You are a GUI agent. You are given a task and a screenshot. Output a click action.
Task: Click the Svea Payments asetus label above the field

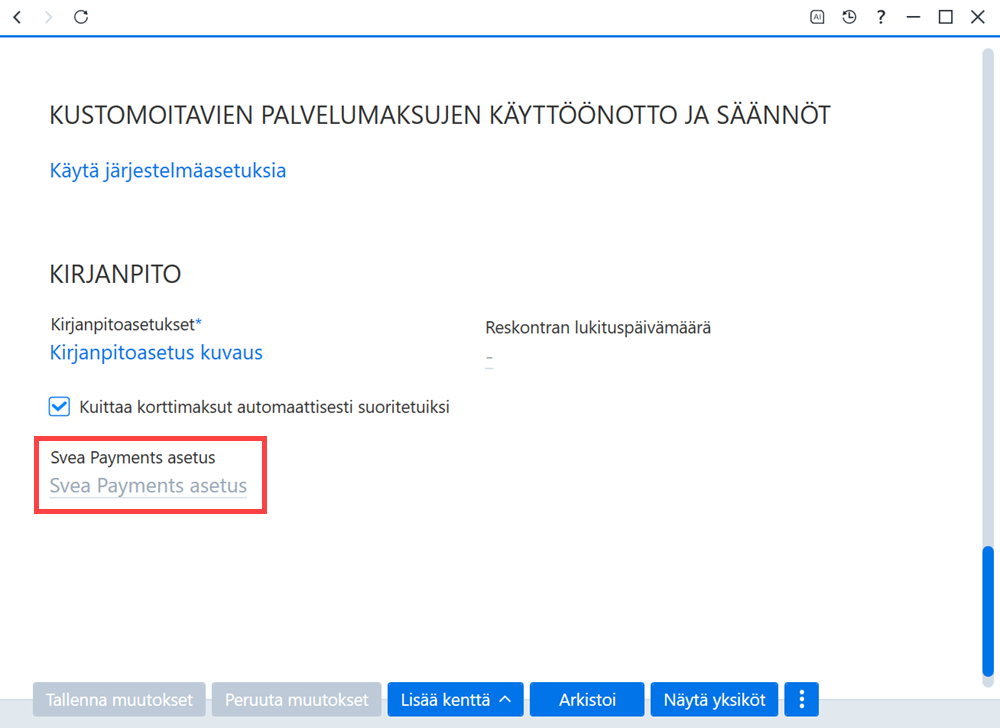click(x=133, y=458)
